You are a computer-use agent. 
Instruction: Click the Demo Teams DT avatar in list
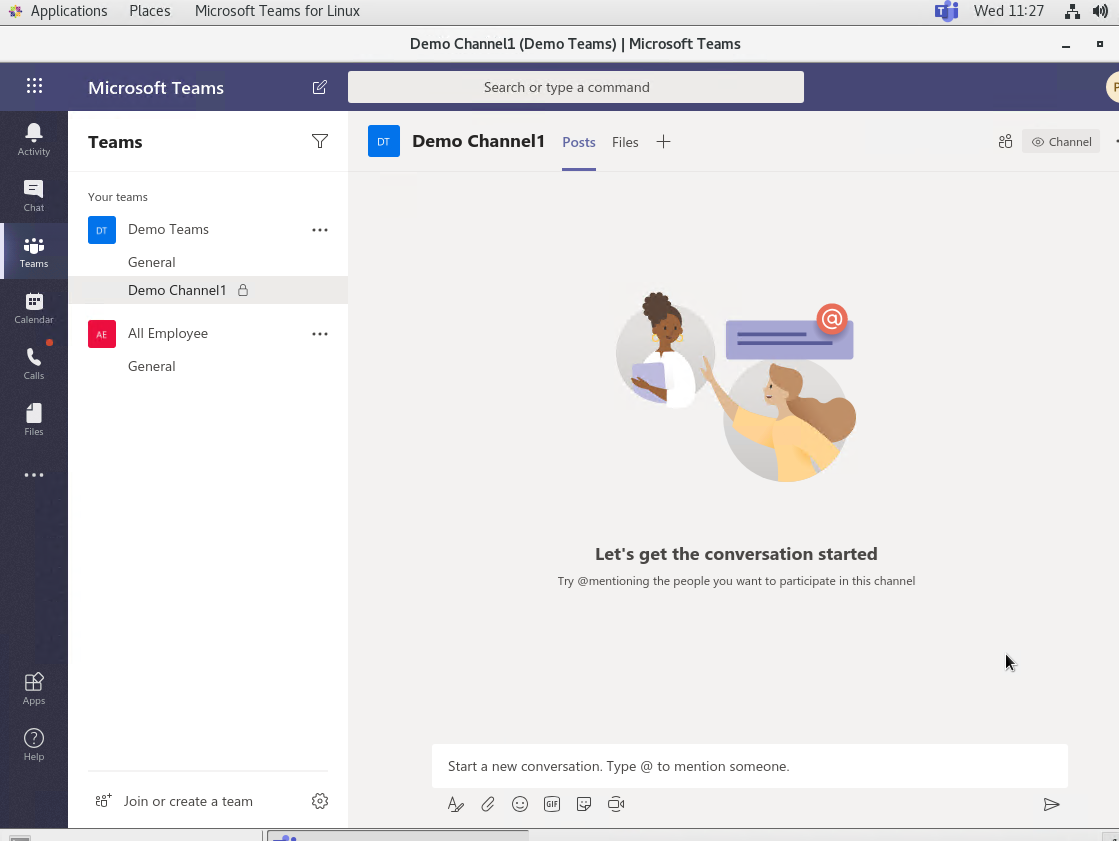click(101, 230)
